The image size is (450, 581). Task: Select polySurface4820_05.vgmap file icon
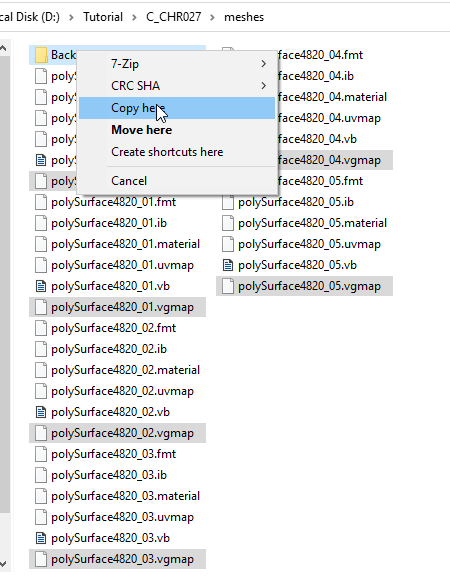(228, 286)
